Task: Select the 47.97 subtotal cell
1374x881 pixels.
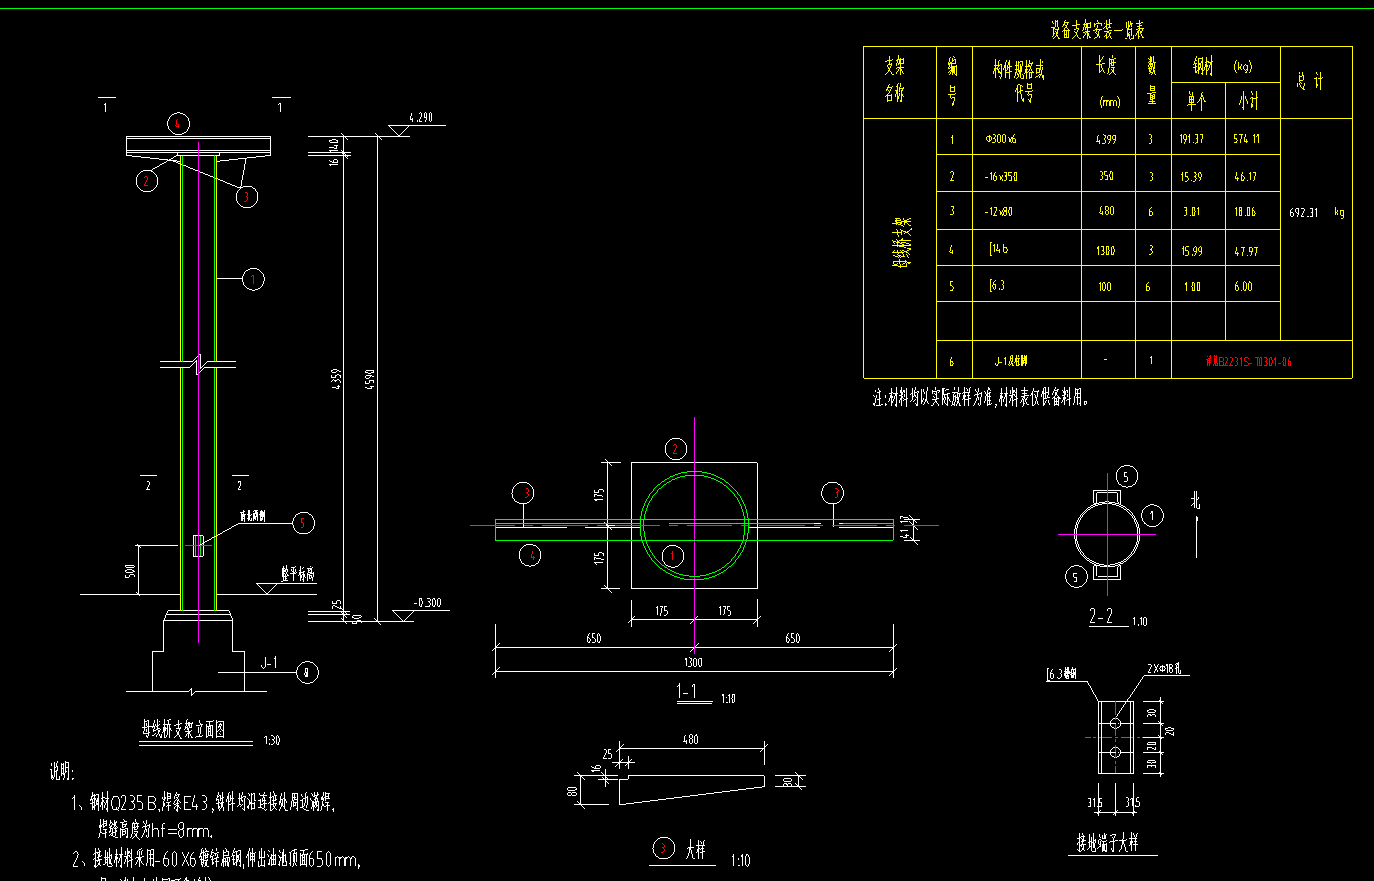Action: click(1246, 251)
